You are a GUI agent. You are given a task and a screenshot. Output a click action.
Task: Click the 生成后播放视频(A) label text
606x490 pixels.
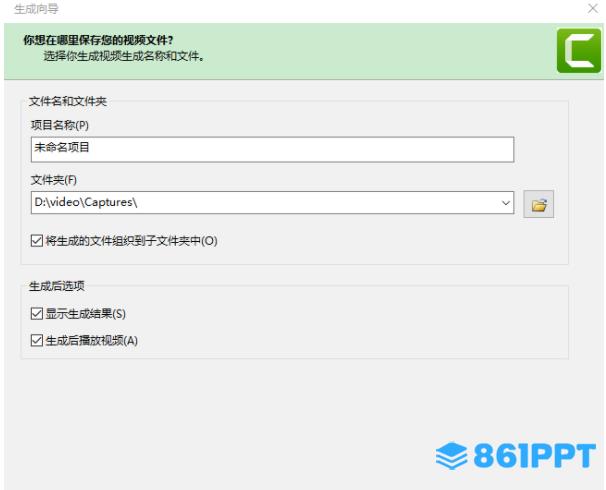(92, 340)
